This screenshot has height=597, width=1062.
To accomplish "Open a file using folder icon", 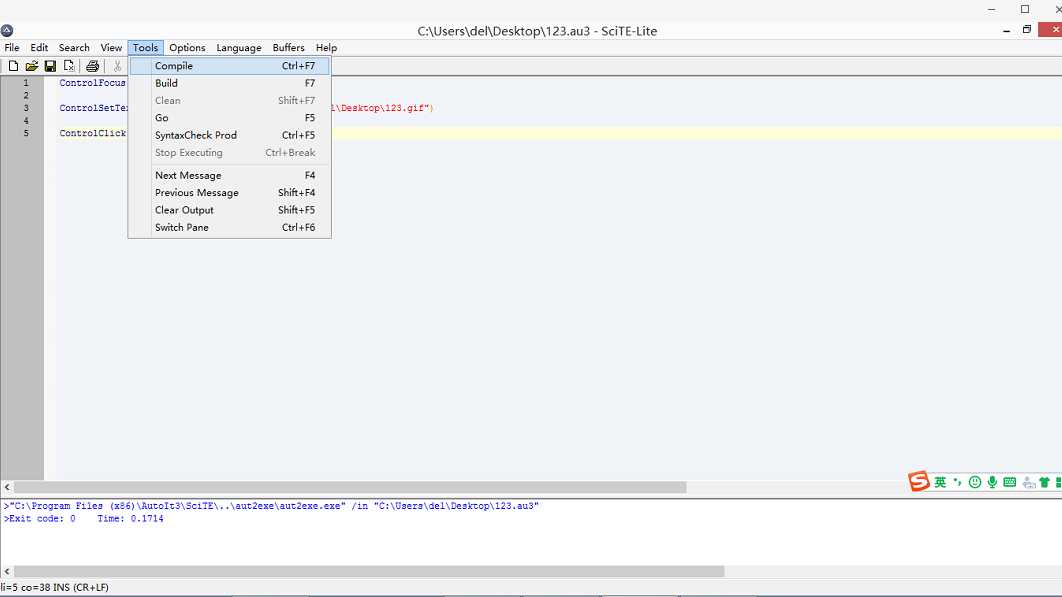I will pyautogui.click(x=31, y=66).
